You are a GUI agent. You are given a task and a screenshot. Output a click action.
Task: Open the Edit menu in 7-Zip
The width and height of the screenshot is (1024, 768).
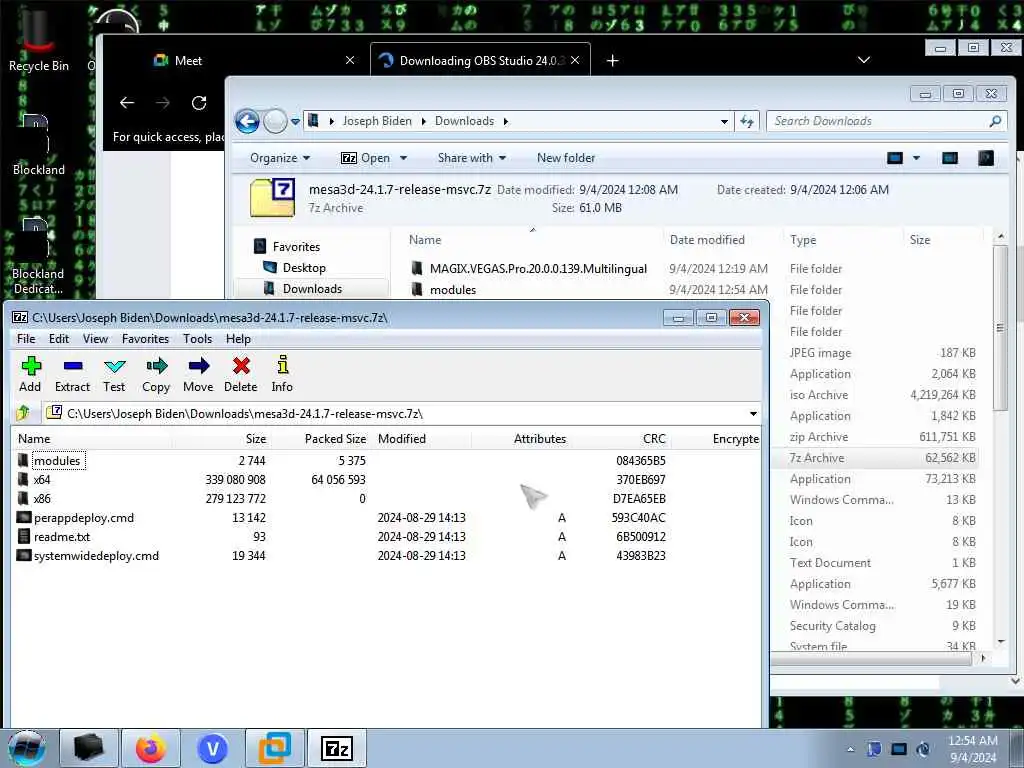pyautogui.click(x=59, y=339)
